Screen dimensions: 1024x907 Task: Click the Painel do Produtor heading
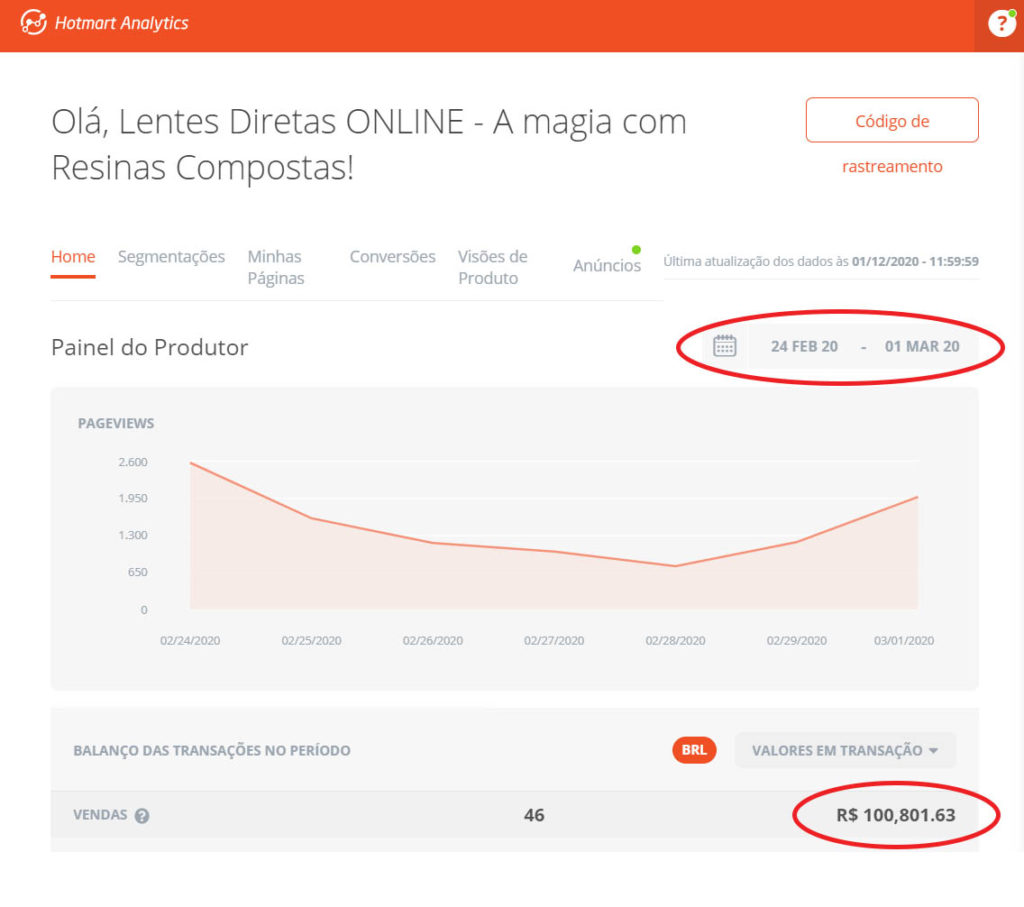click(x=150, y=347)
